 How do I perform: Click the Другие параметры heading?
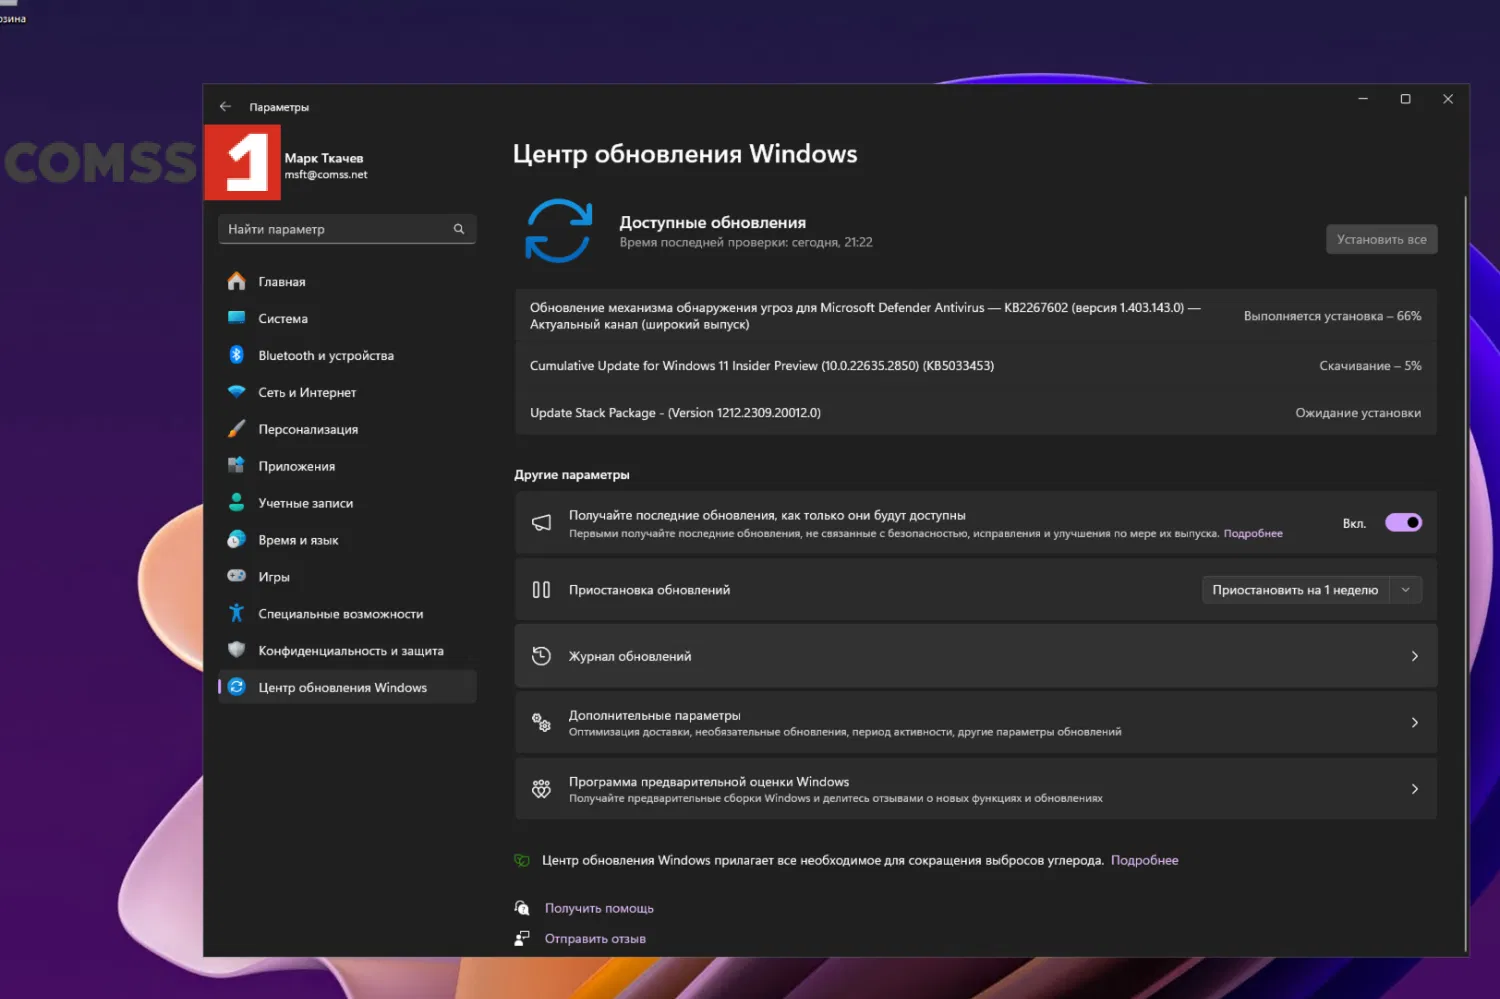coord(572,474)
